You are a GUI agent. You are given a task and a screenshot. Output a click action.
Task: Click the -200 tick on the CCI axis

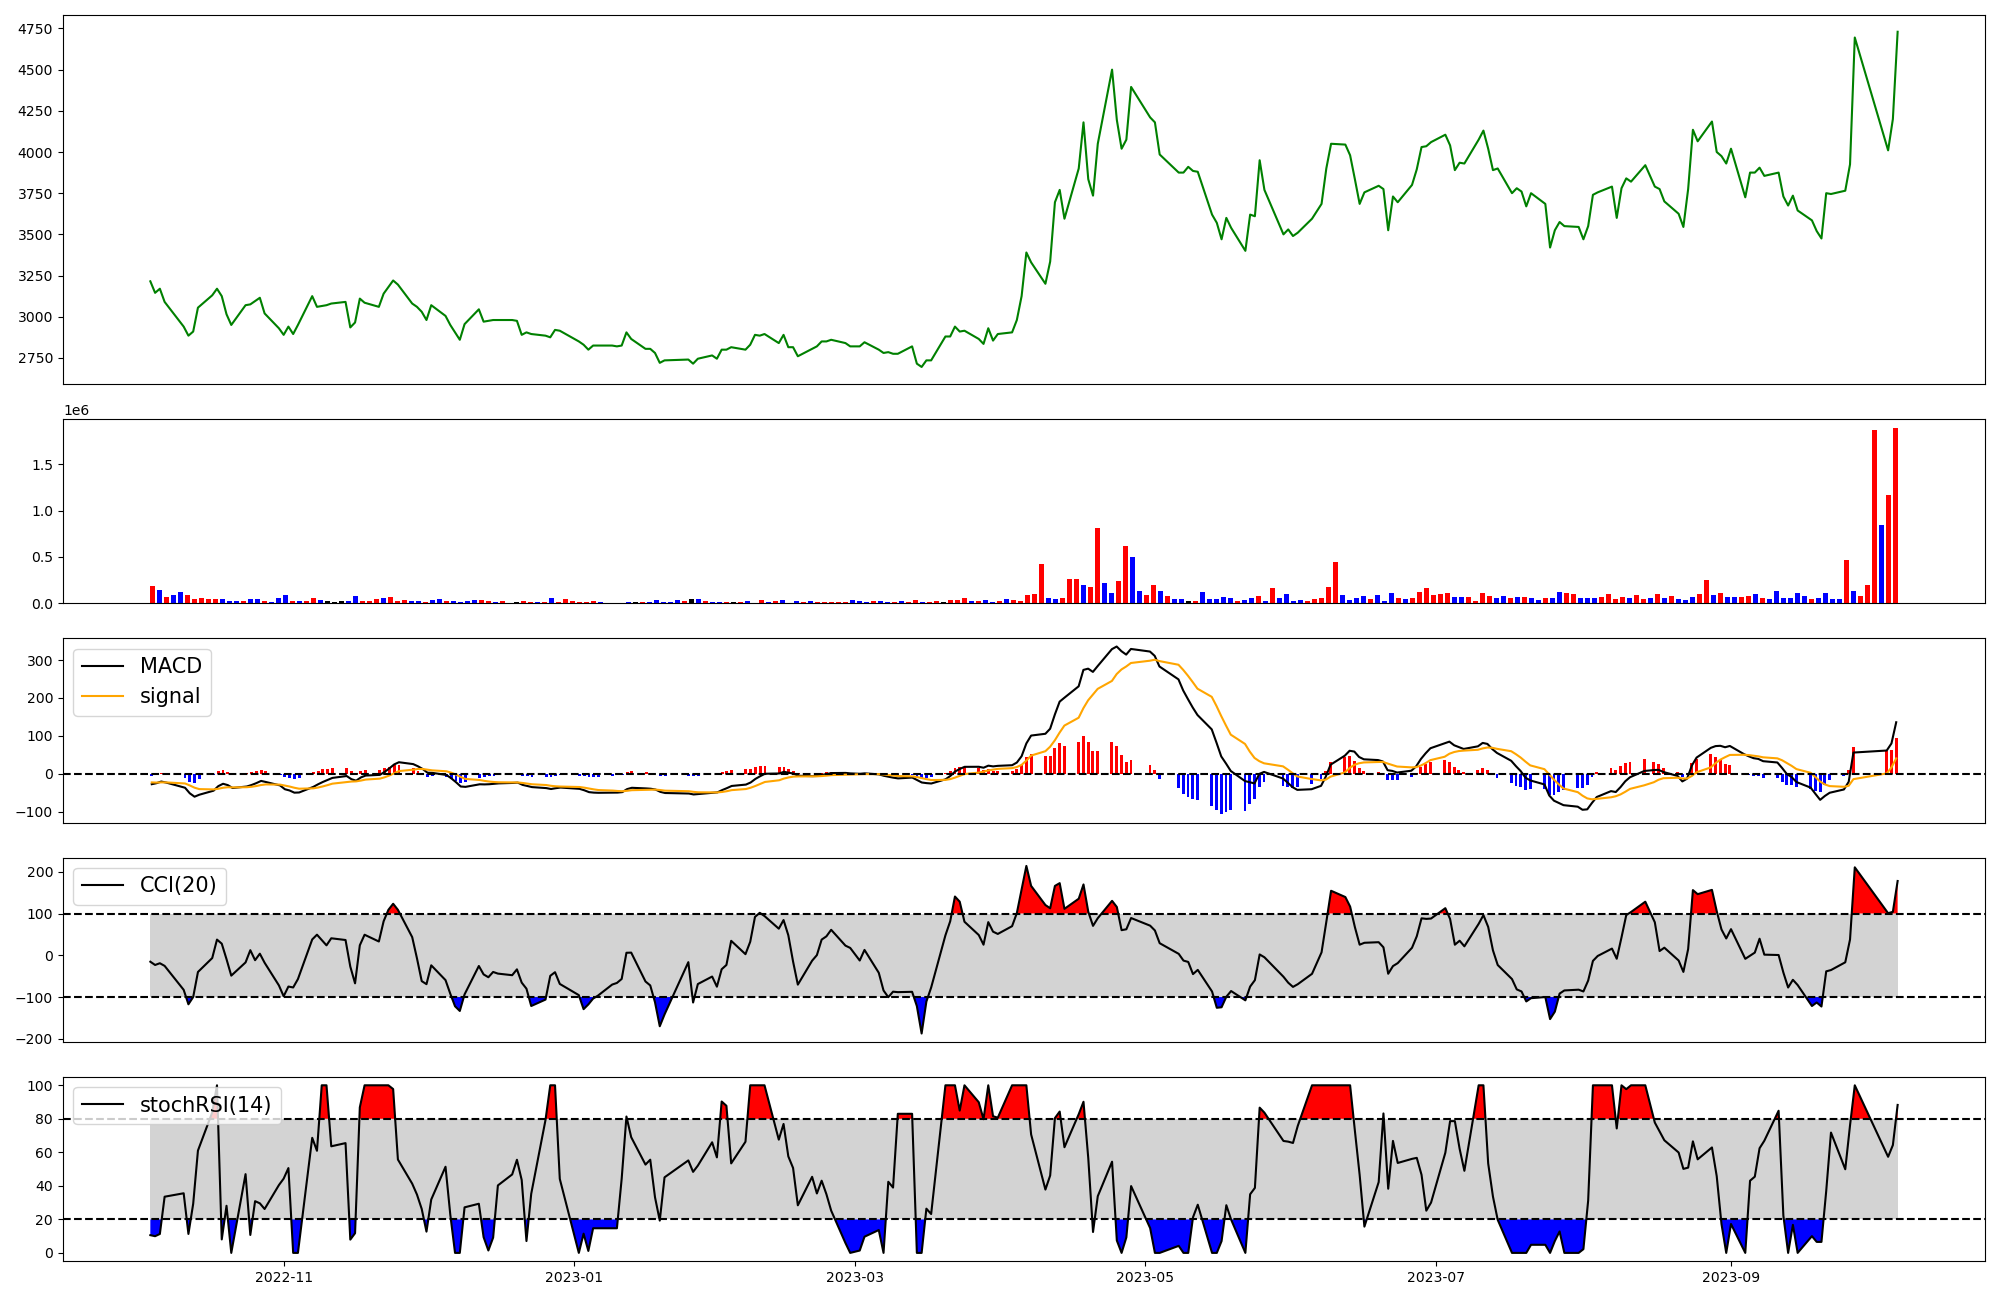pyautogui.click(x=36, y=1039)
